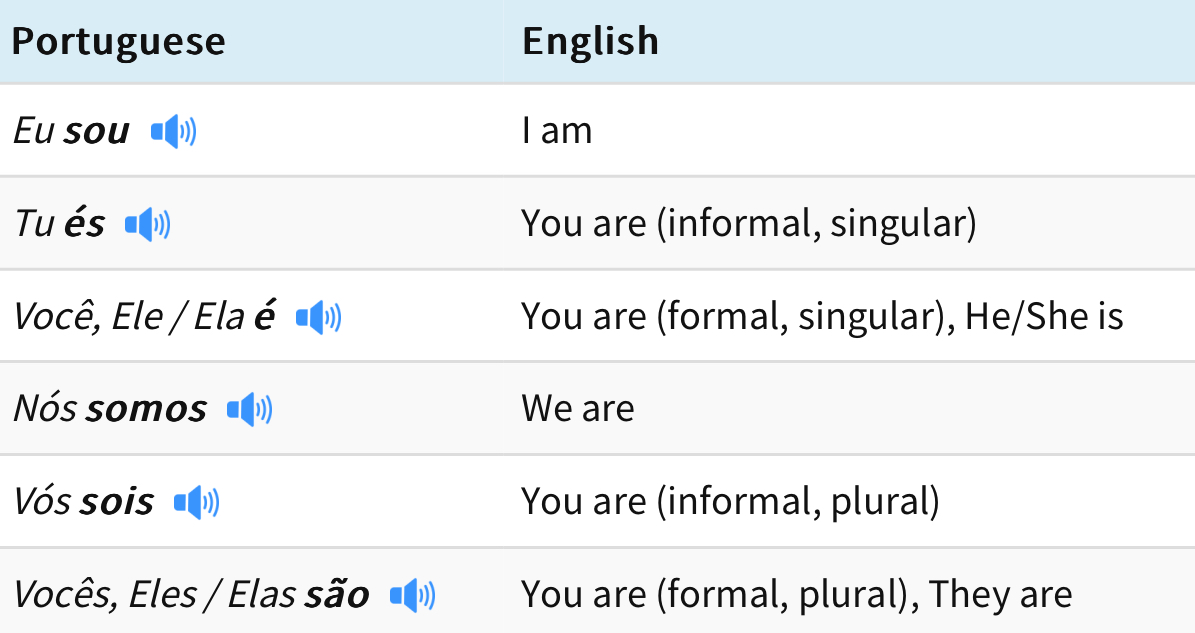Viewport: 1195px width, 633px height.
Task: Click the pronoun text 'Vocês, Eles / Elas'
Action: point(154,596)
